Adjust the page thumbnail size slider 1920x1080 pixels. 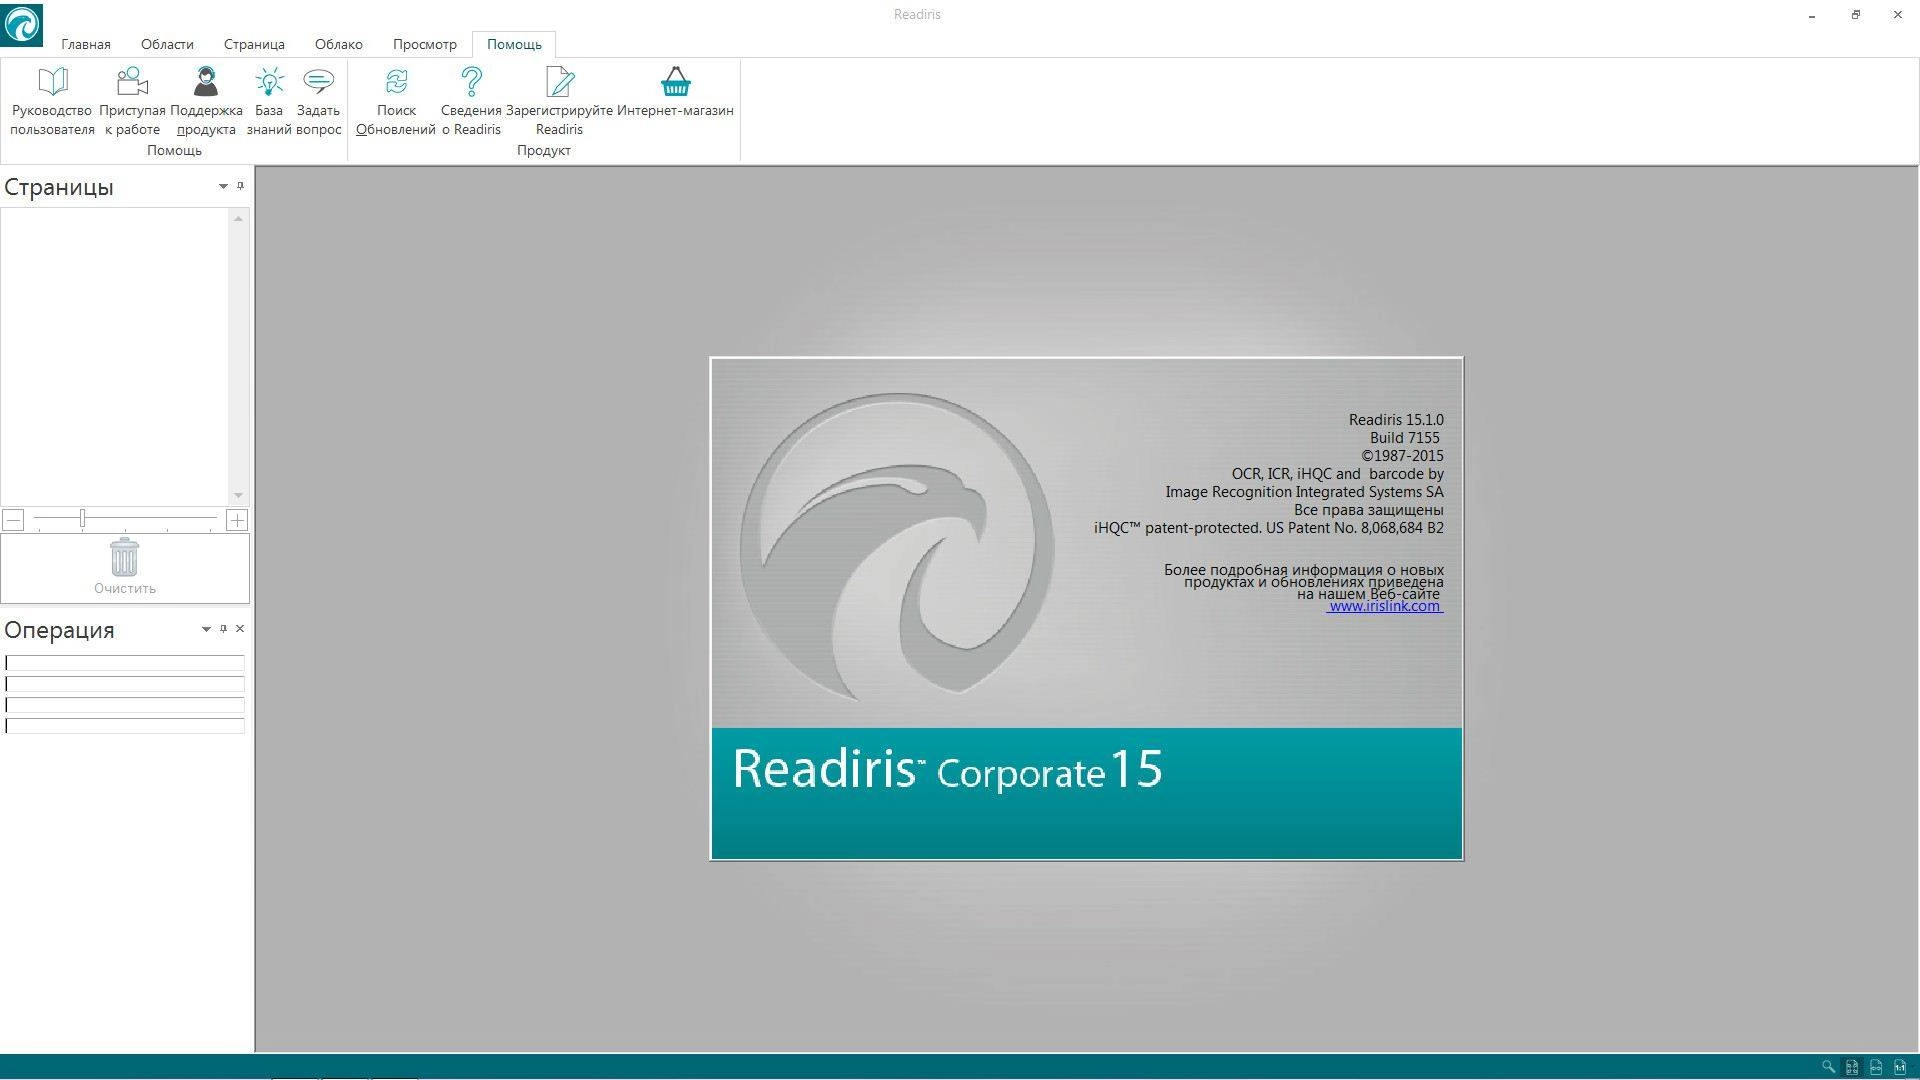[x=83, y=519]
